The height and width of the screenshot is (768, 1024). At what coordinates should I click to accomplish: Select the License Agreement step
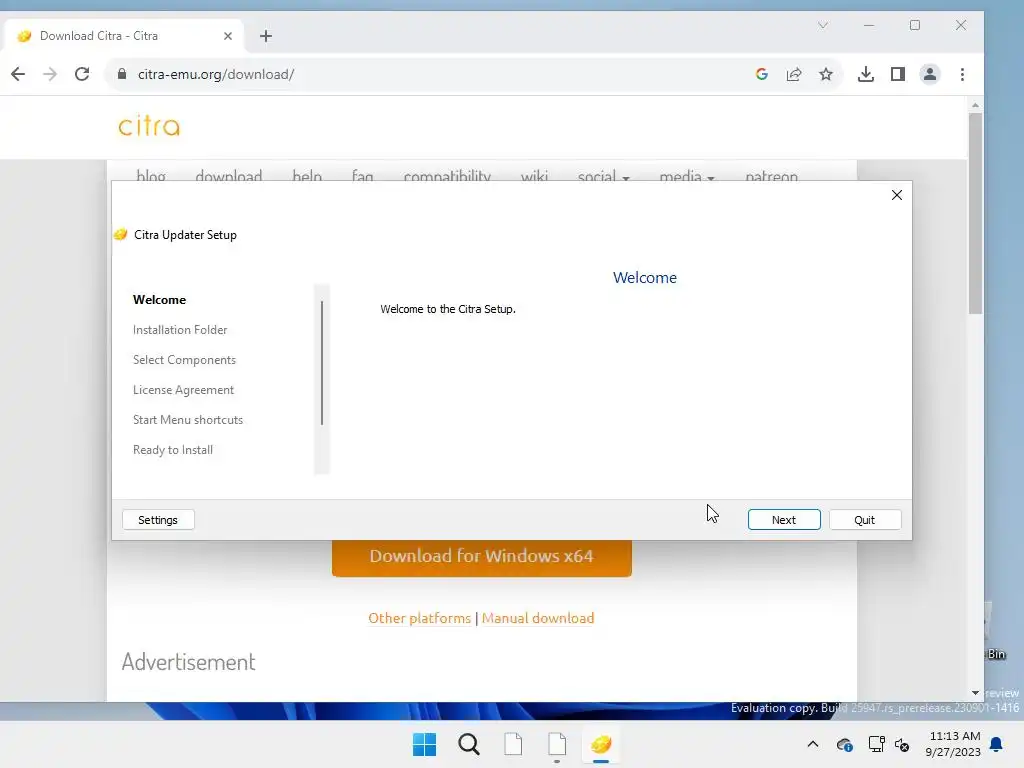(184, 390)
